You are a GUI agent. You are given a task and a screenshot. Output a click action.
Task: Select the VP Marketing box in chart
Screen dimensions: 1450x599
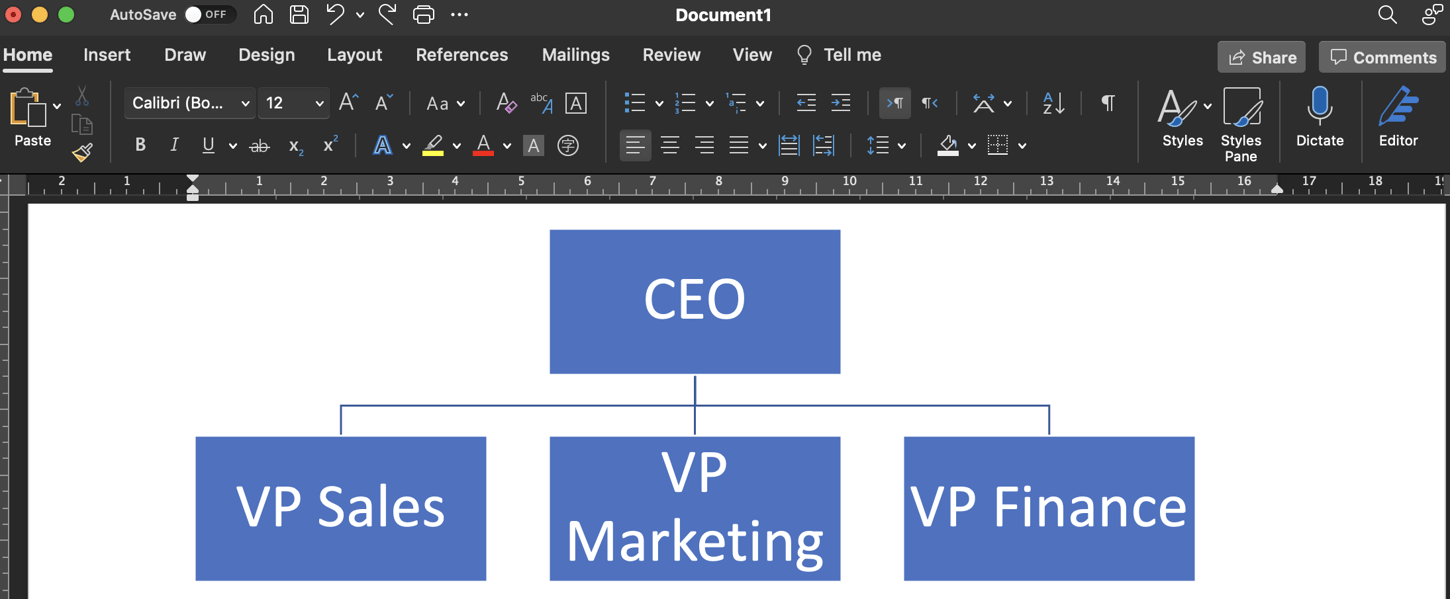(x=695, y=509)
